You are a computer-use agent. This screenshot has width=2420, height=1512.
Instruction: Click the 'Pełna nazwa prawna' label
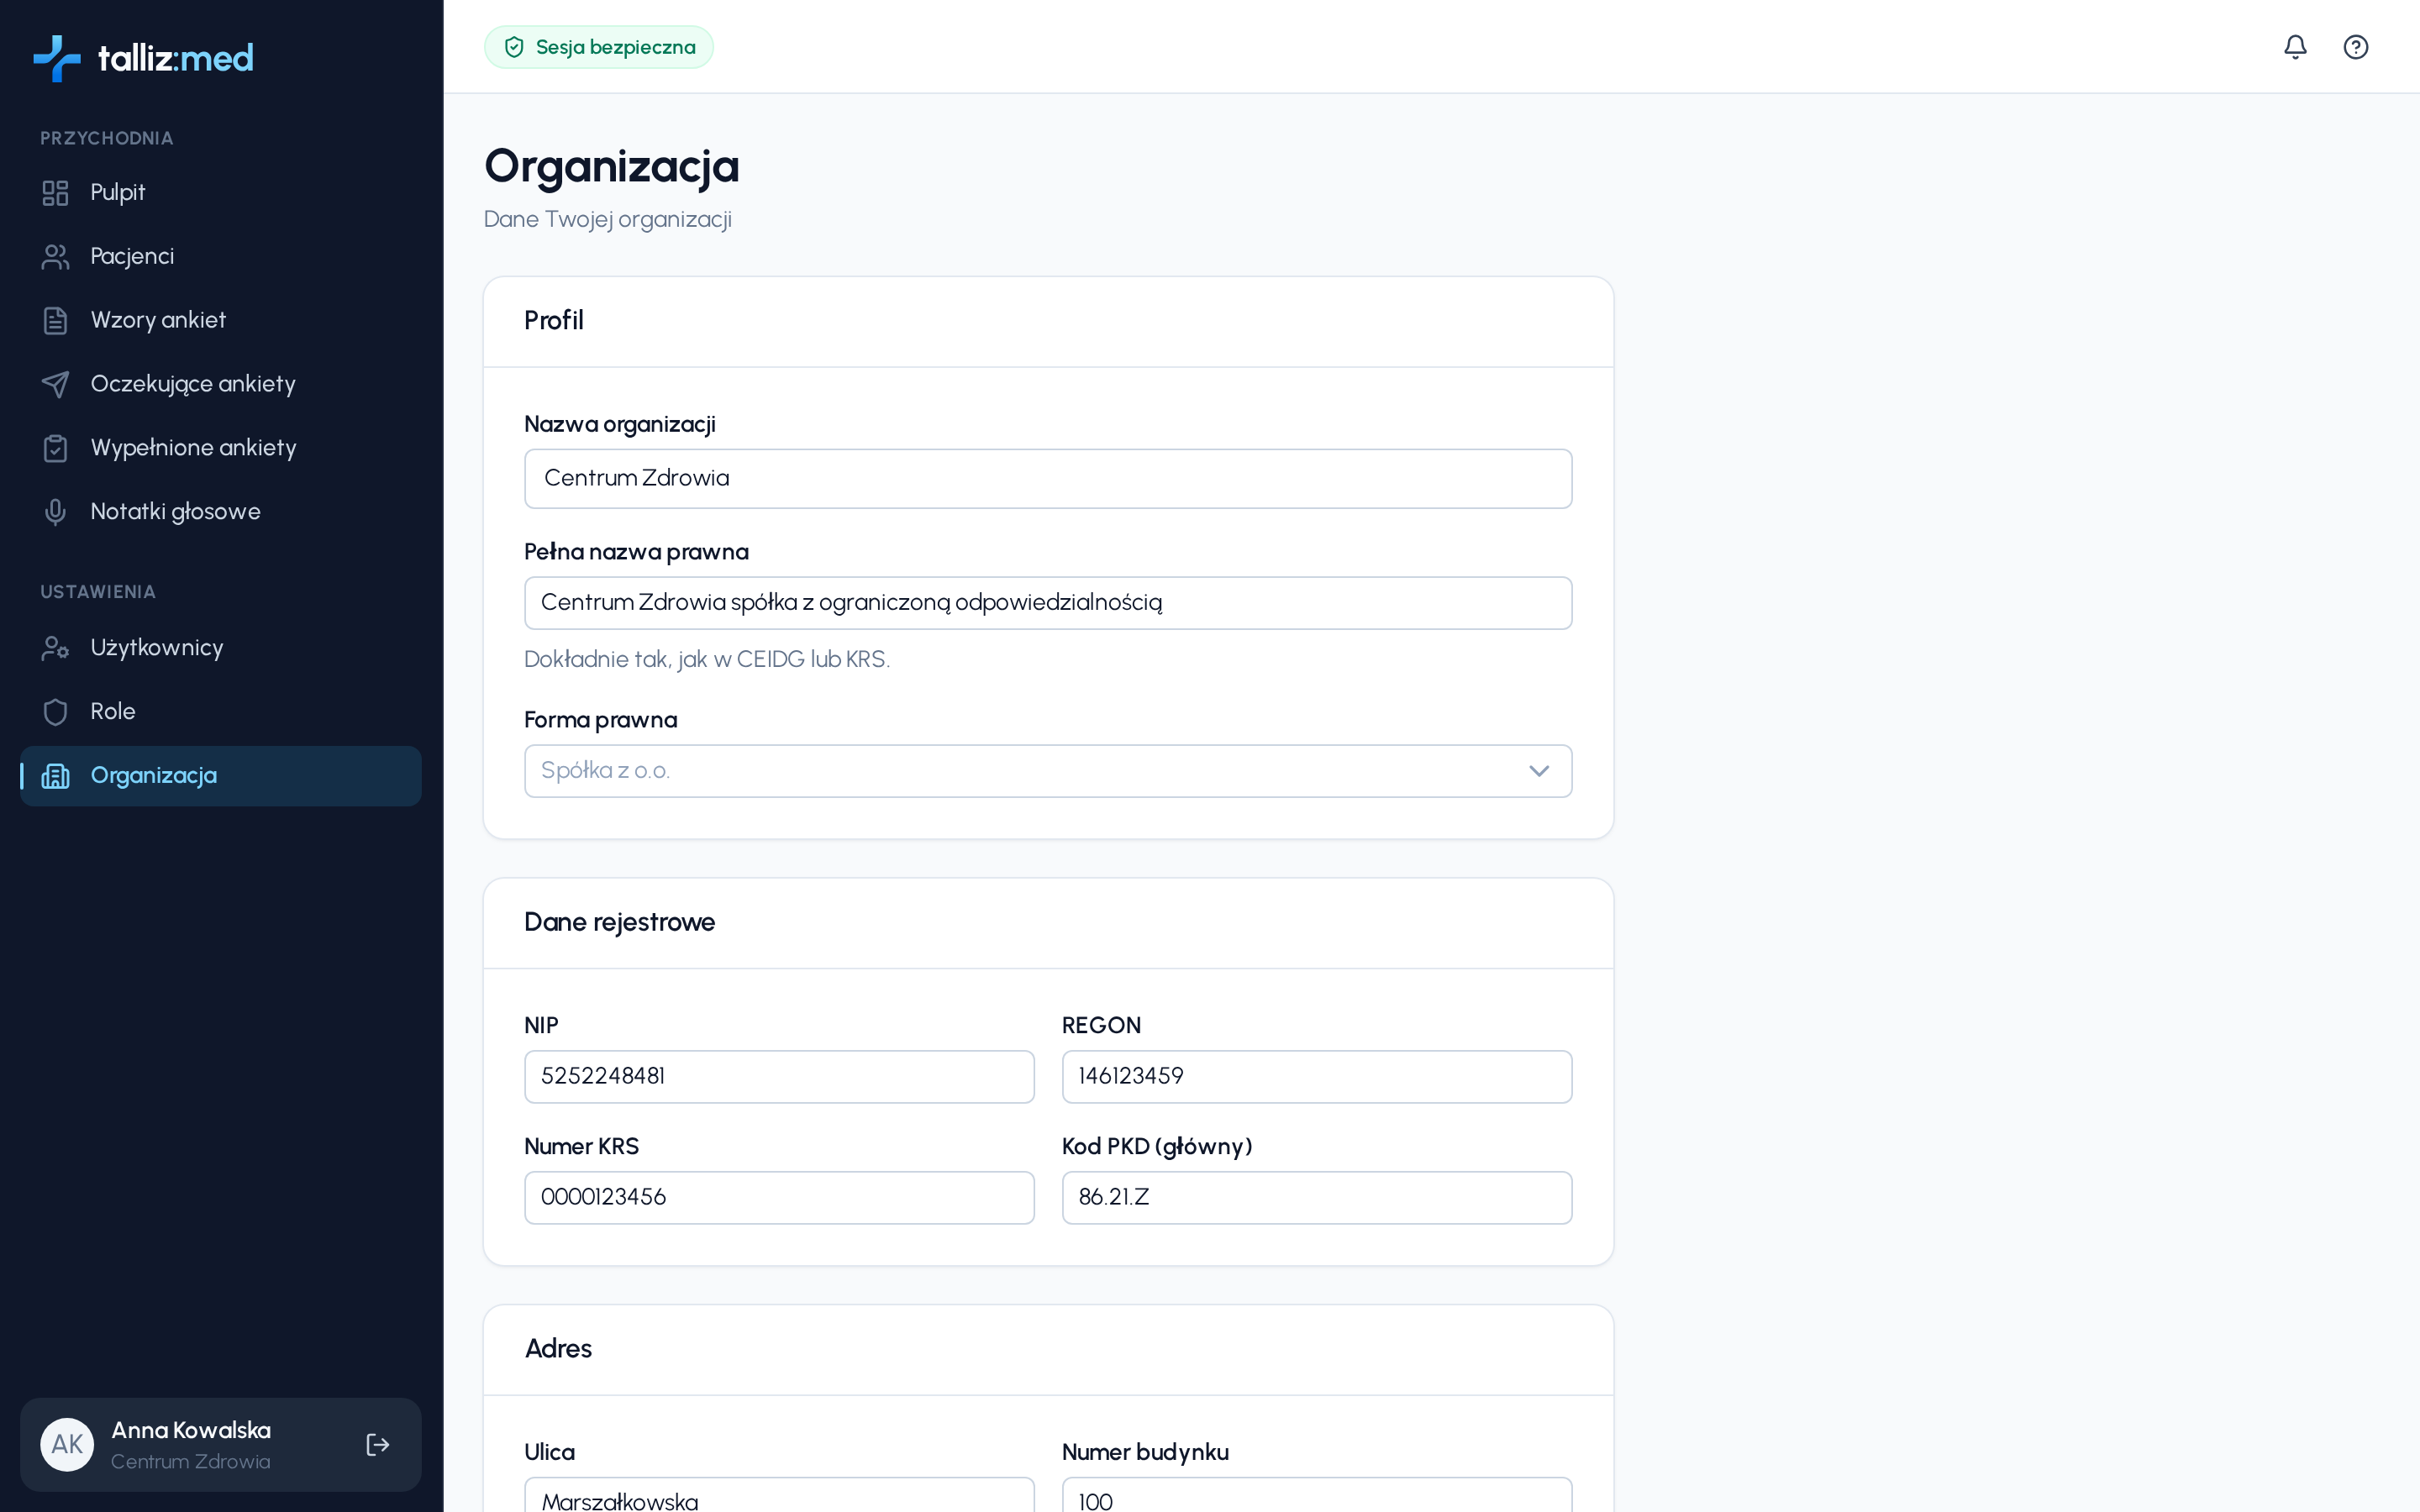[636, 552]
